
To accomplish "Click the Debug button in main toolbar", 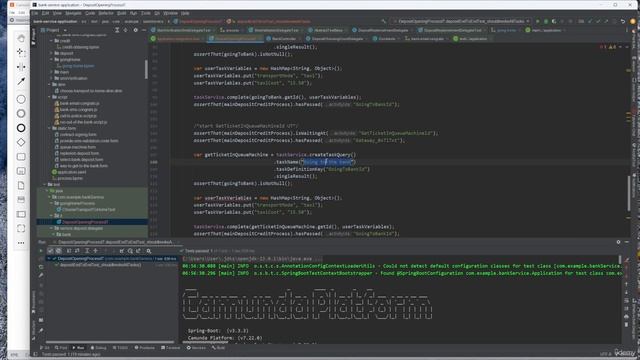I will (x=546, y=21).
